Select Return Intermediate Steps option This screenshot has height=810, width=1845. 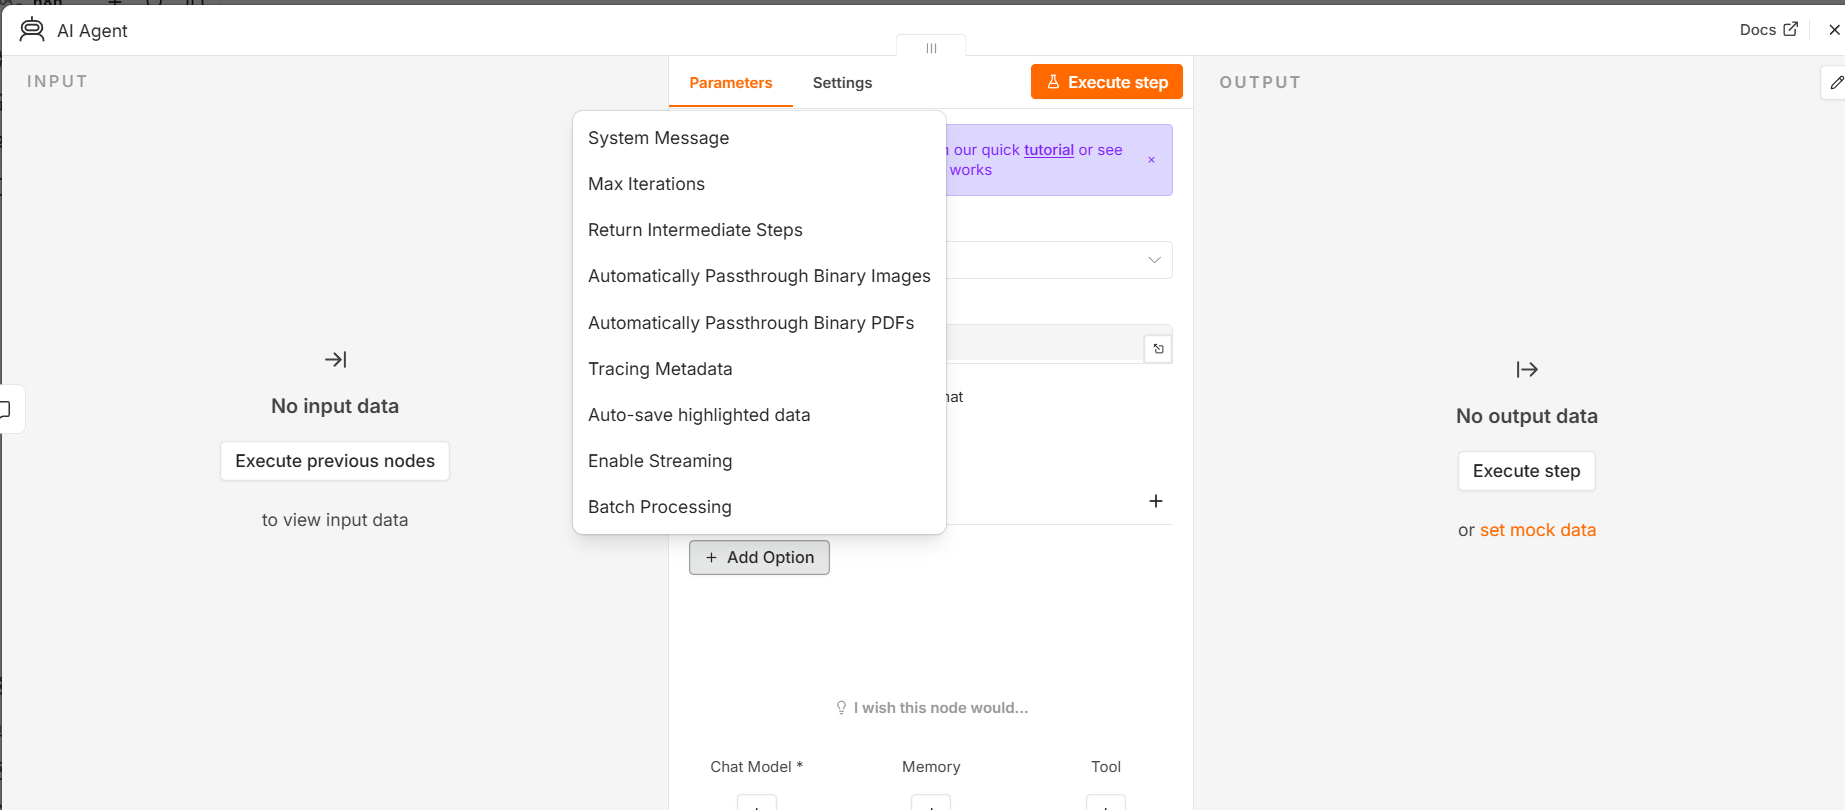[759, 230]
